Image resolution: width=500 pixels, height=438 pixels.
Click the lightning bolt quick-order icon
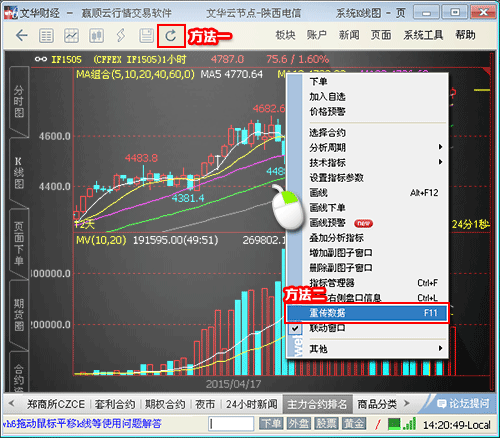(x=121, y=36)
